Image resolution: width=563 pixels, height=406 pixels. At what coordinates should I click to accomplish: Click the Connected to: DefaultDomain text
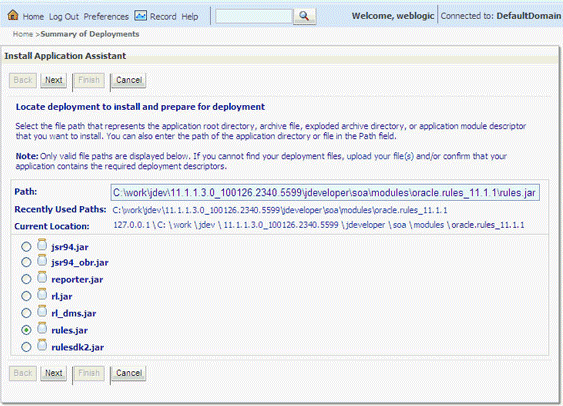501,16
